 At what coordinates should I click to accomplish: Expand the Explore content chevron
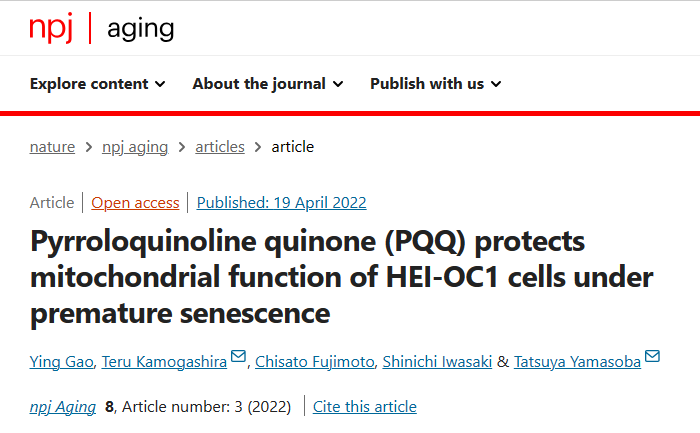coord(160,84)
